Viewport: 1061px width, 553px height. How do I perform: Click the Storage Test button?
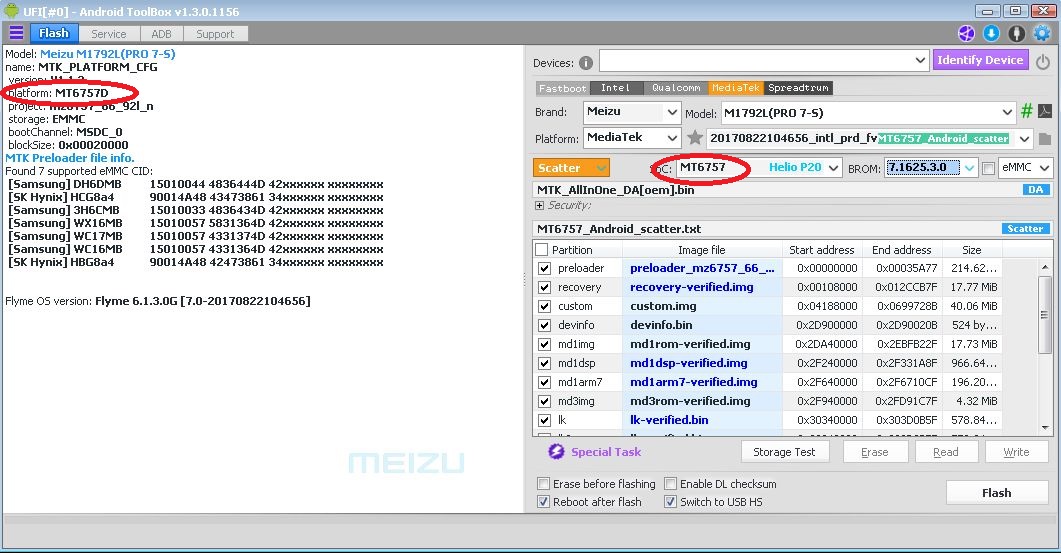[784, 452]
